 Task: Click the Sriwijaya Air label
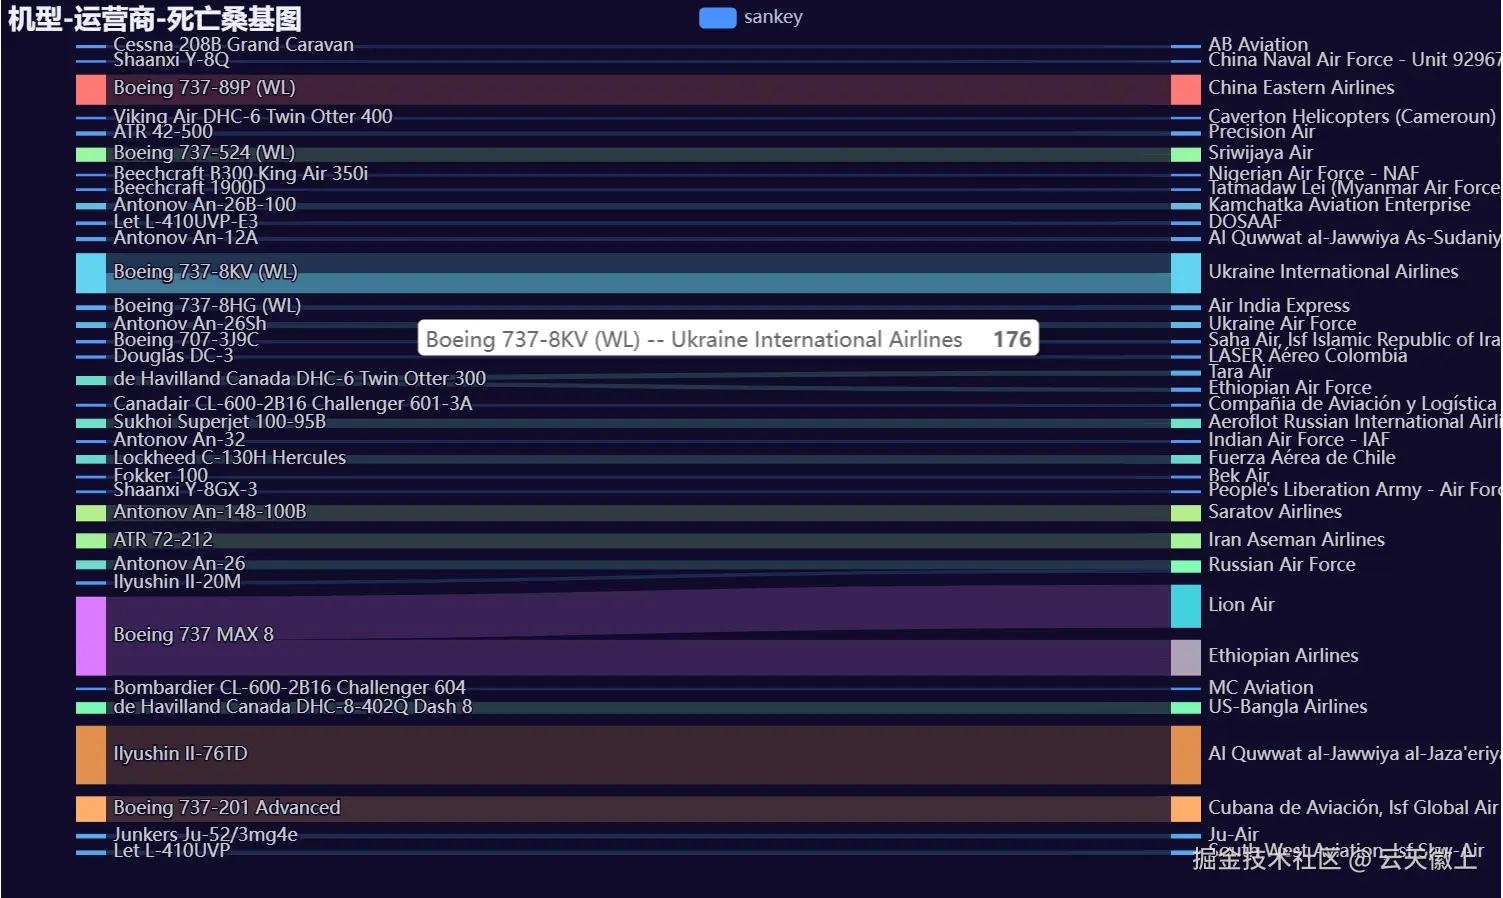1260,153
